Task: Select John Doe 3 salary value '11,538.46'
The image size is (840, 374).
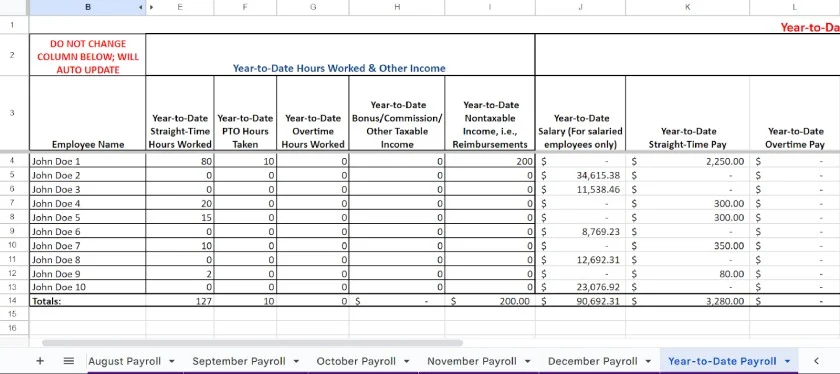Action: click(x=580, y=189)
